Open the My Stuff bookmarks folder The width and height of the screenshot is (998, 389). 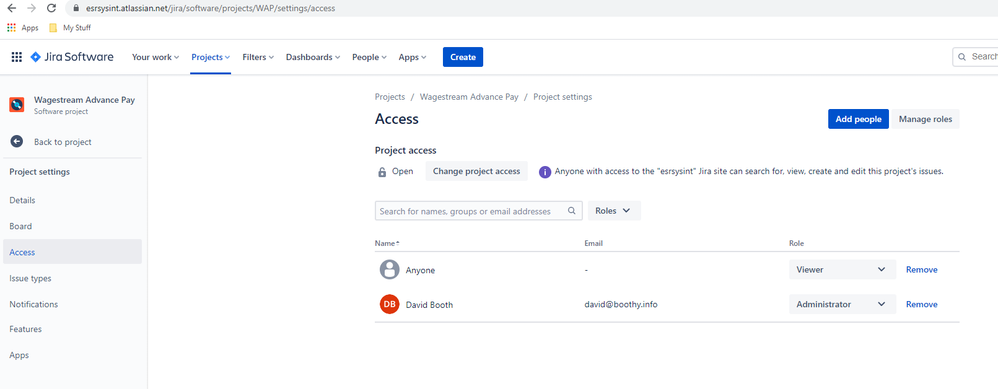[x=70, y=28]
